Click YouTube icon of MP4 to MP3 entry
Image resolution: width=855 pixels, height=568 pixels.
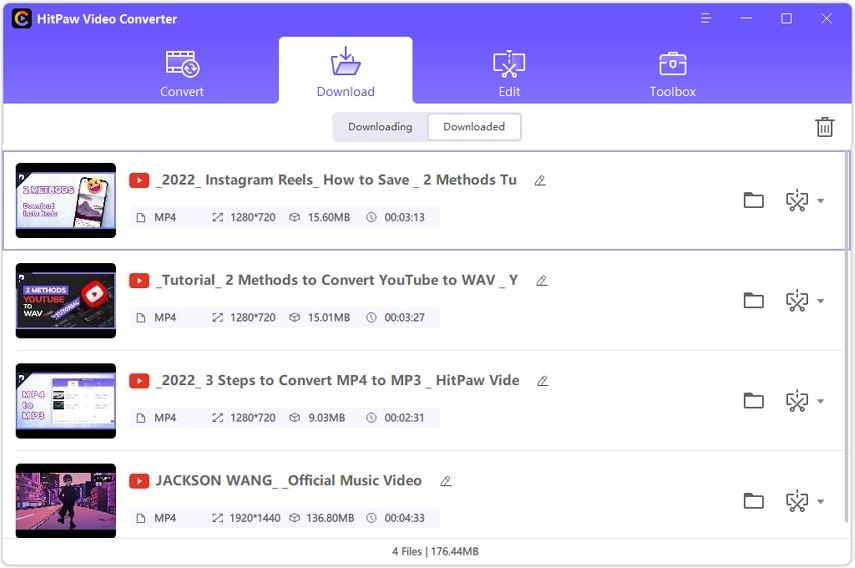139,381
